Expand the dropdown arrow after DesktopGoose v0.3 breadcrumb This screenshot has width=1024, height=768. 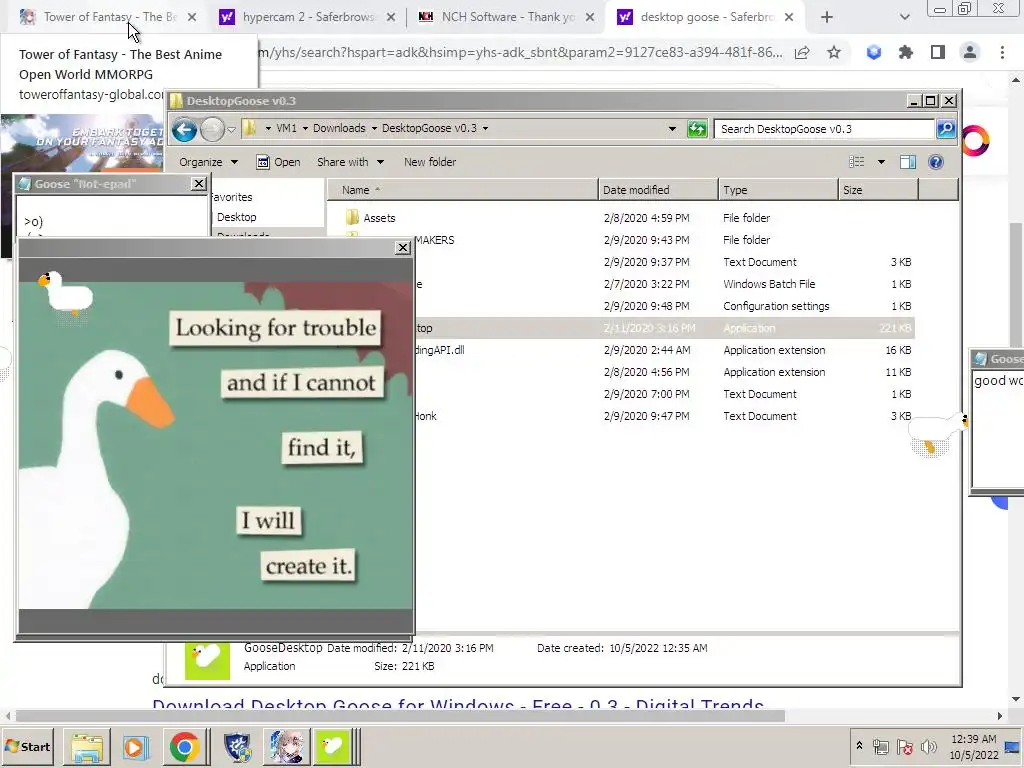[485, 128]
